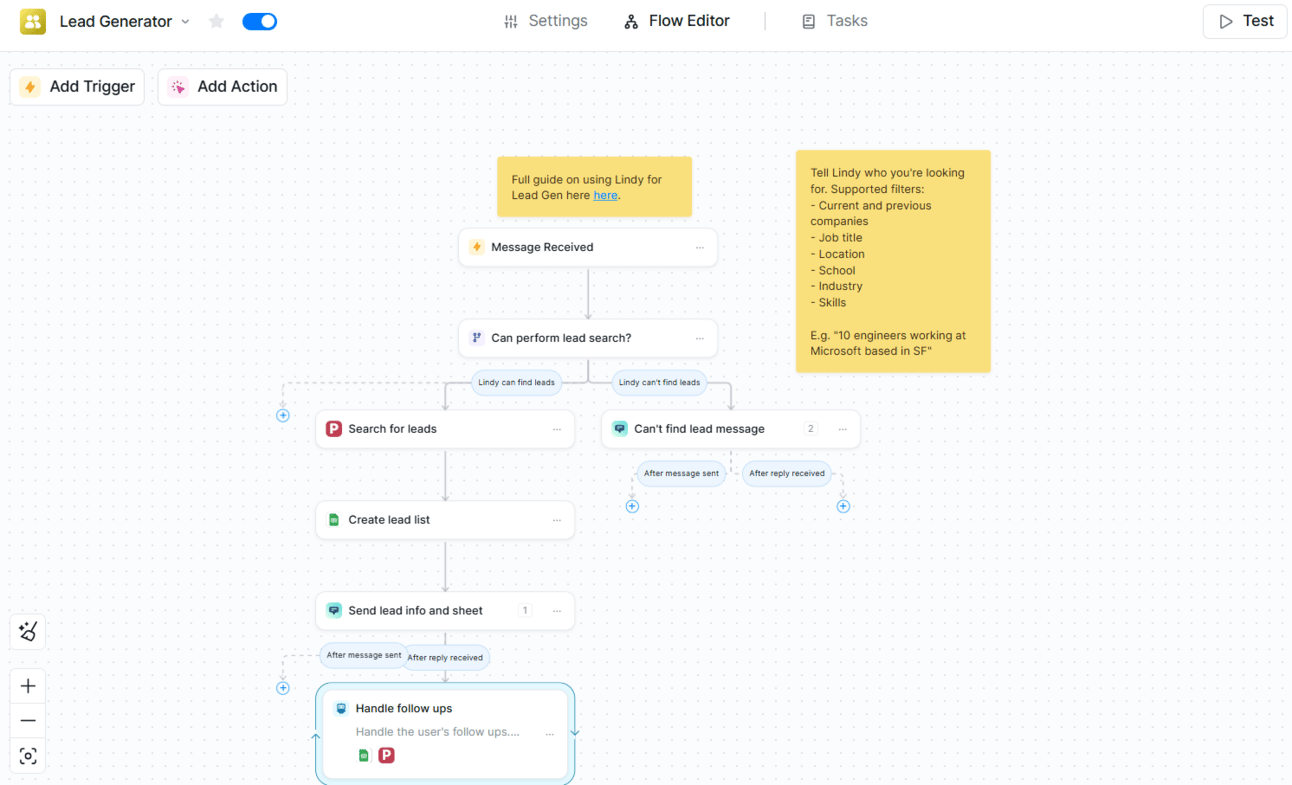
Task: Click "Handle the user's follow ups...." description text
Action: (437, 732)
